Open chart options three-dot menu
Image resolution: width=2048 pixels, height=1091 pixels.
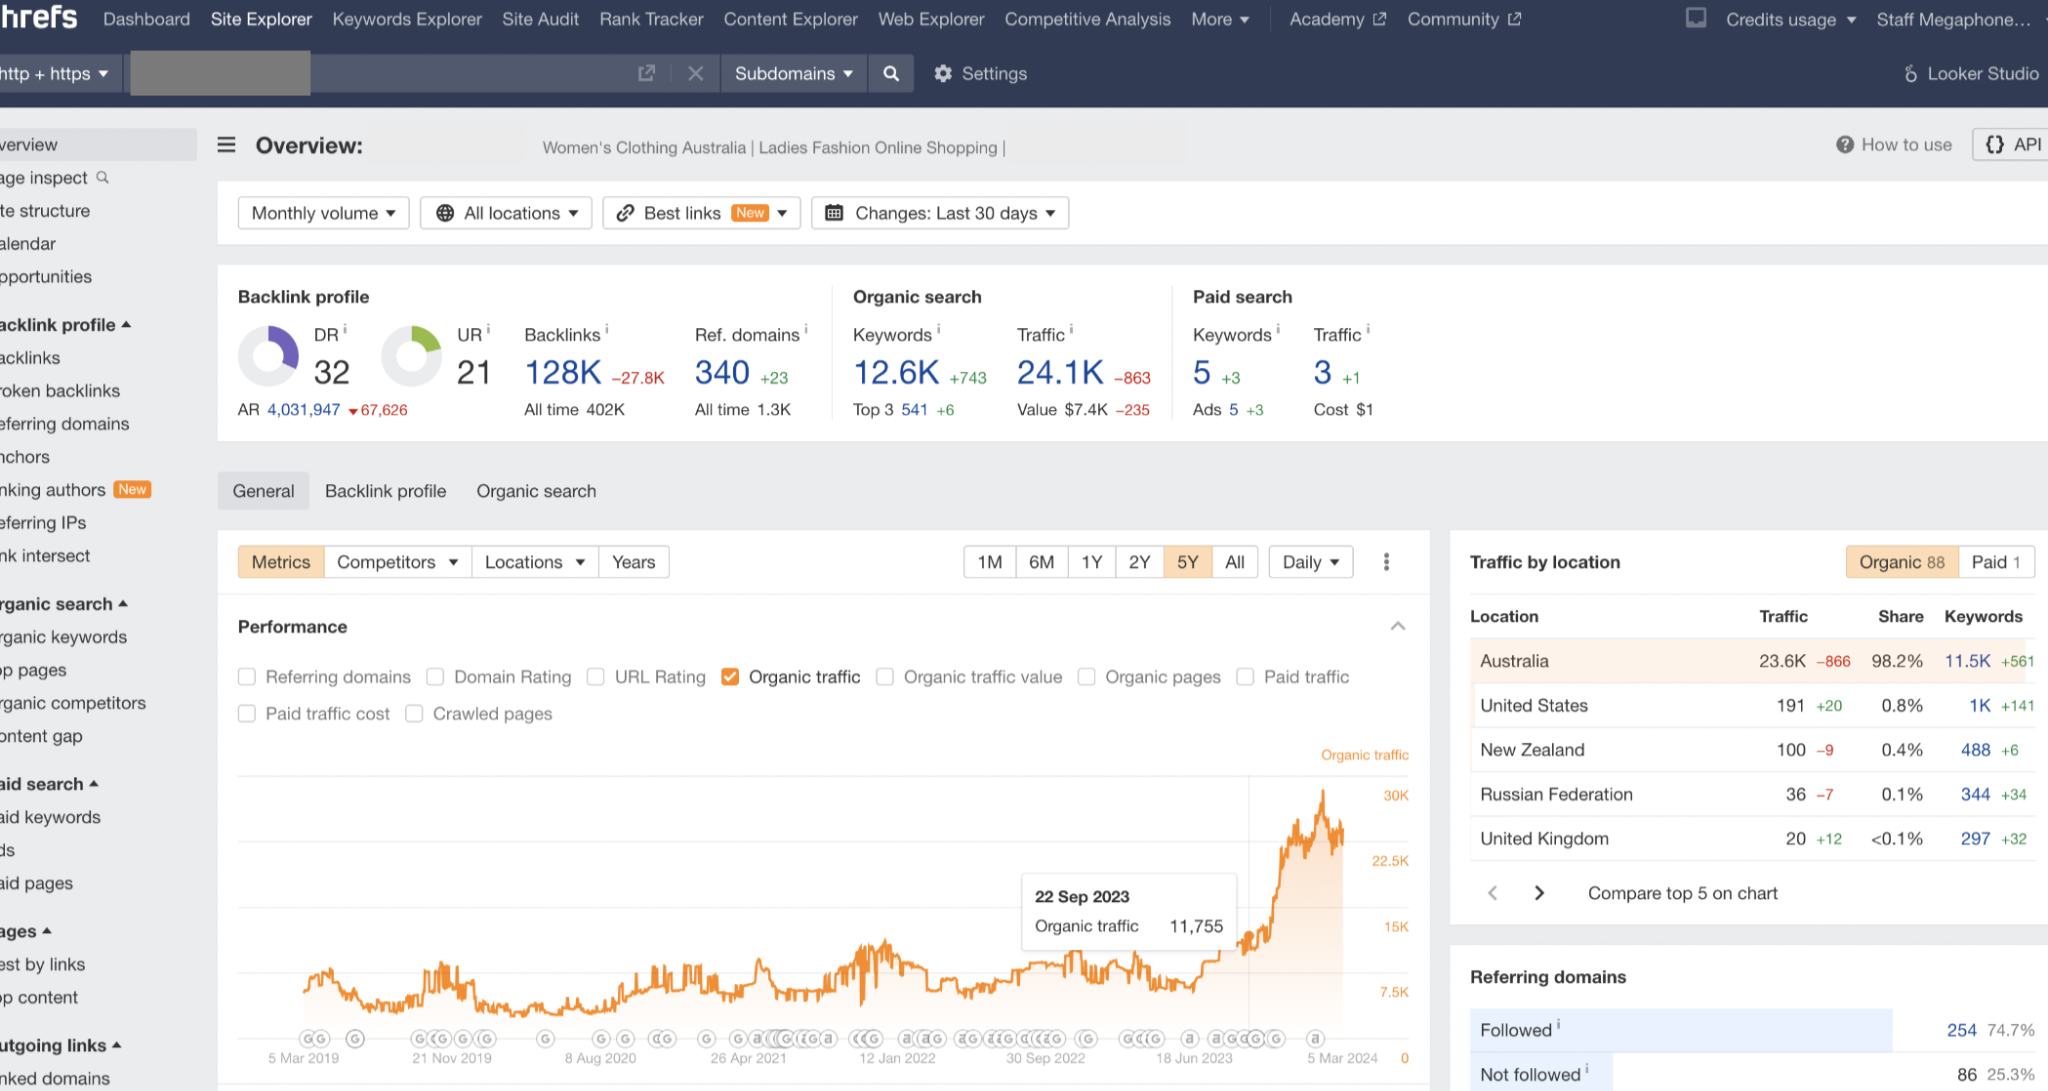(x=1386, y=562)
